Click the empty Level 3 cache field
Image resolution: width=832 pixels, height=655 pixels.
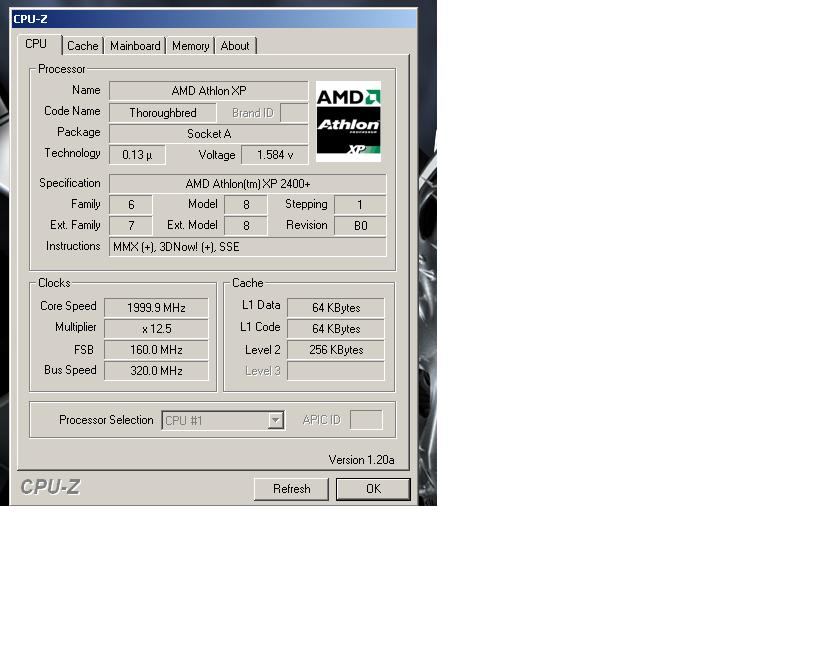coord(336,371)
